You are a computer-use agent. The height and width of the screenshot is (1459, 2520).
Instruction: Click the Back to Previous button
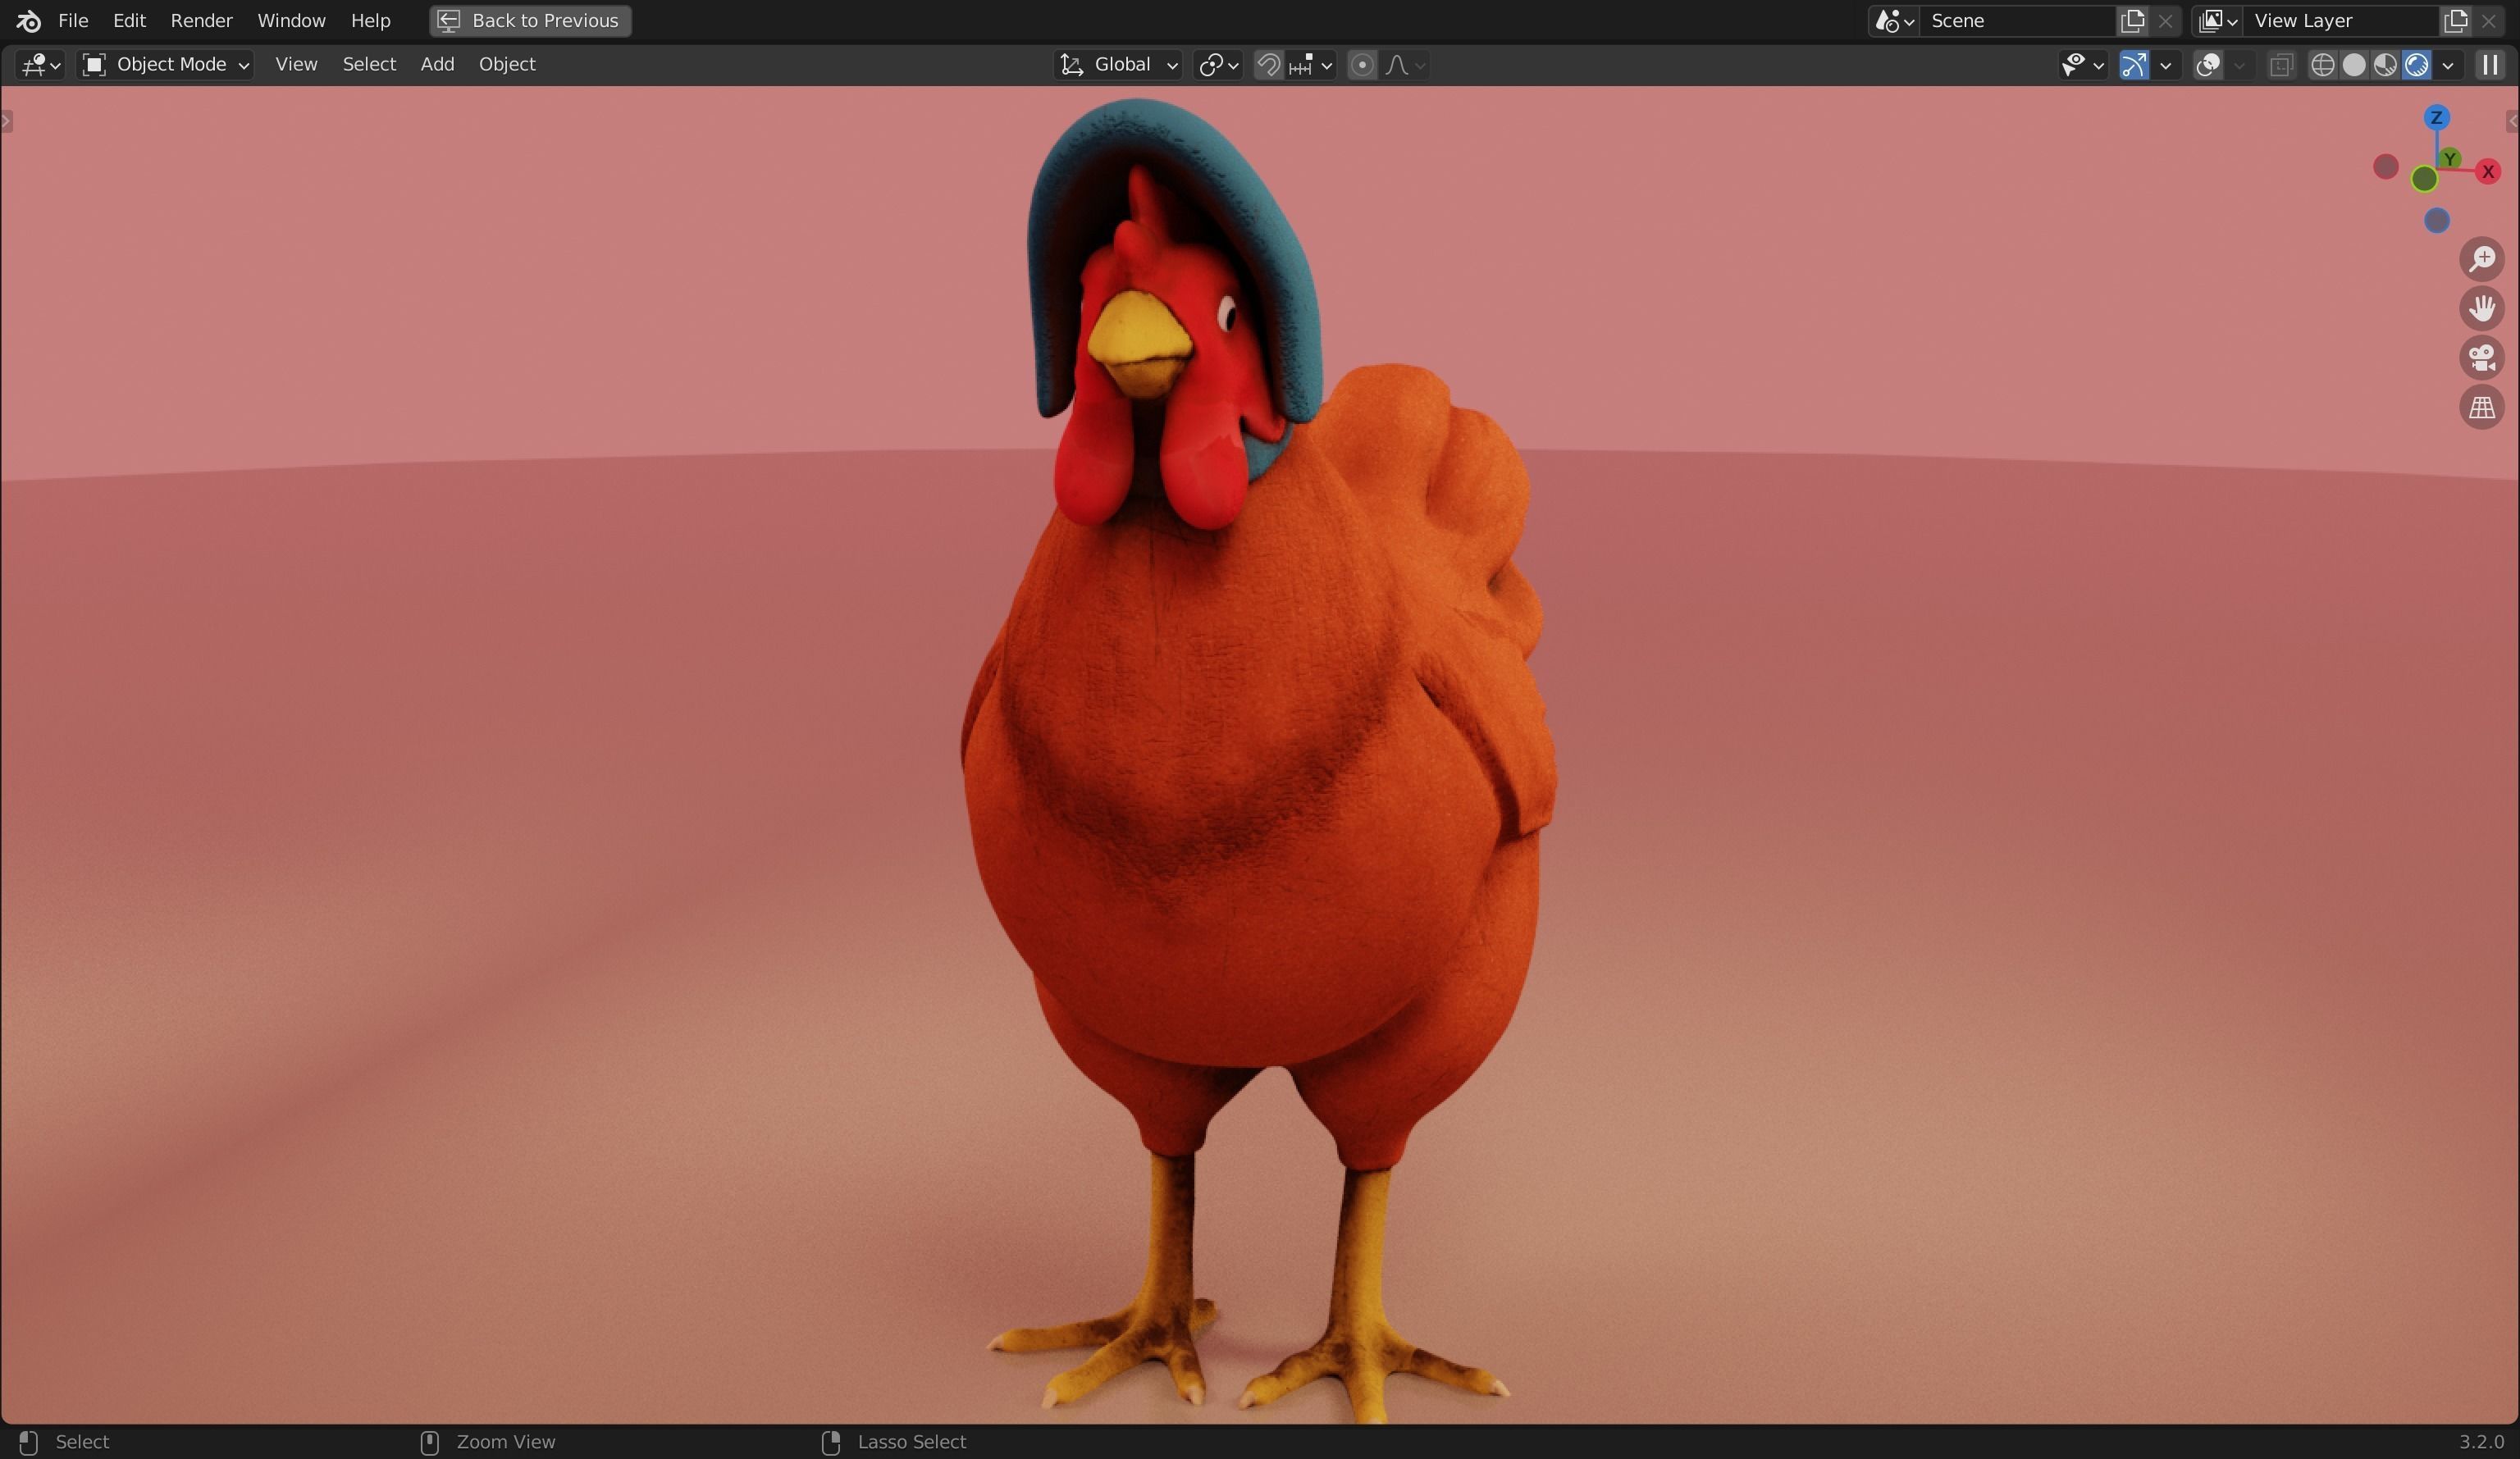tap(530, 20)
